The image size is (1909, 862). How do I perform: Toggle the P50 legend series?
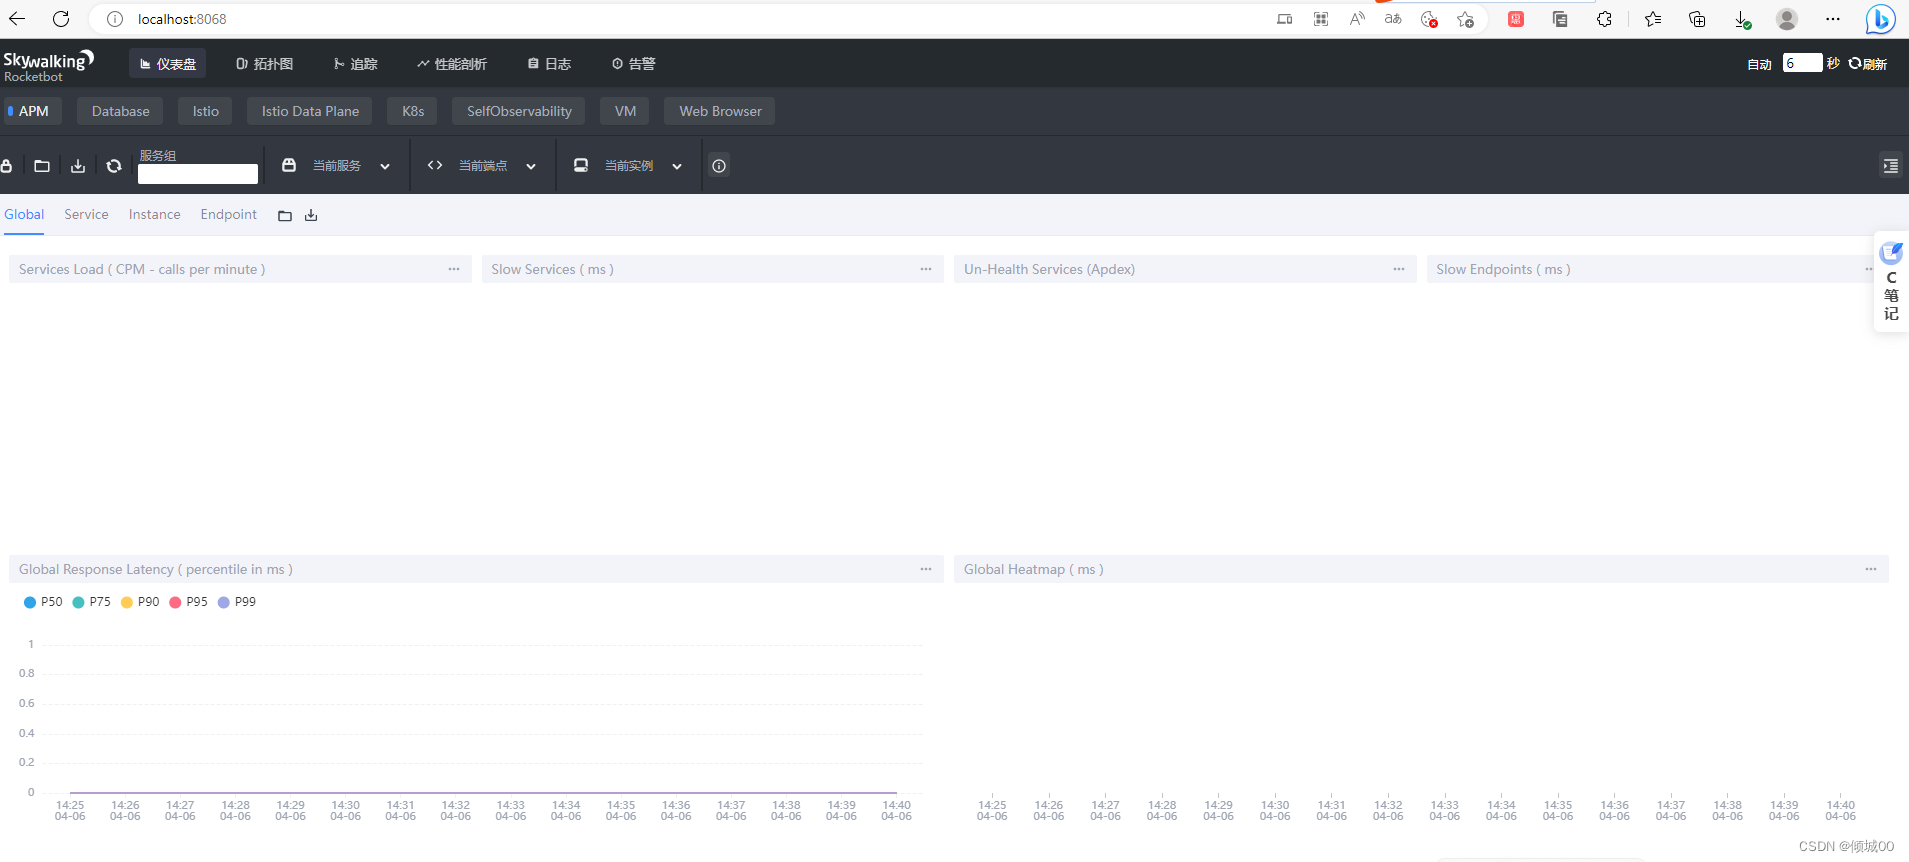point(43,602)
